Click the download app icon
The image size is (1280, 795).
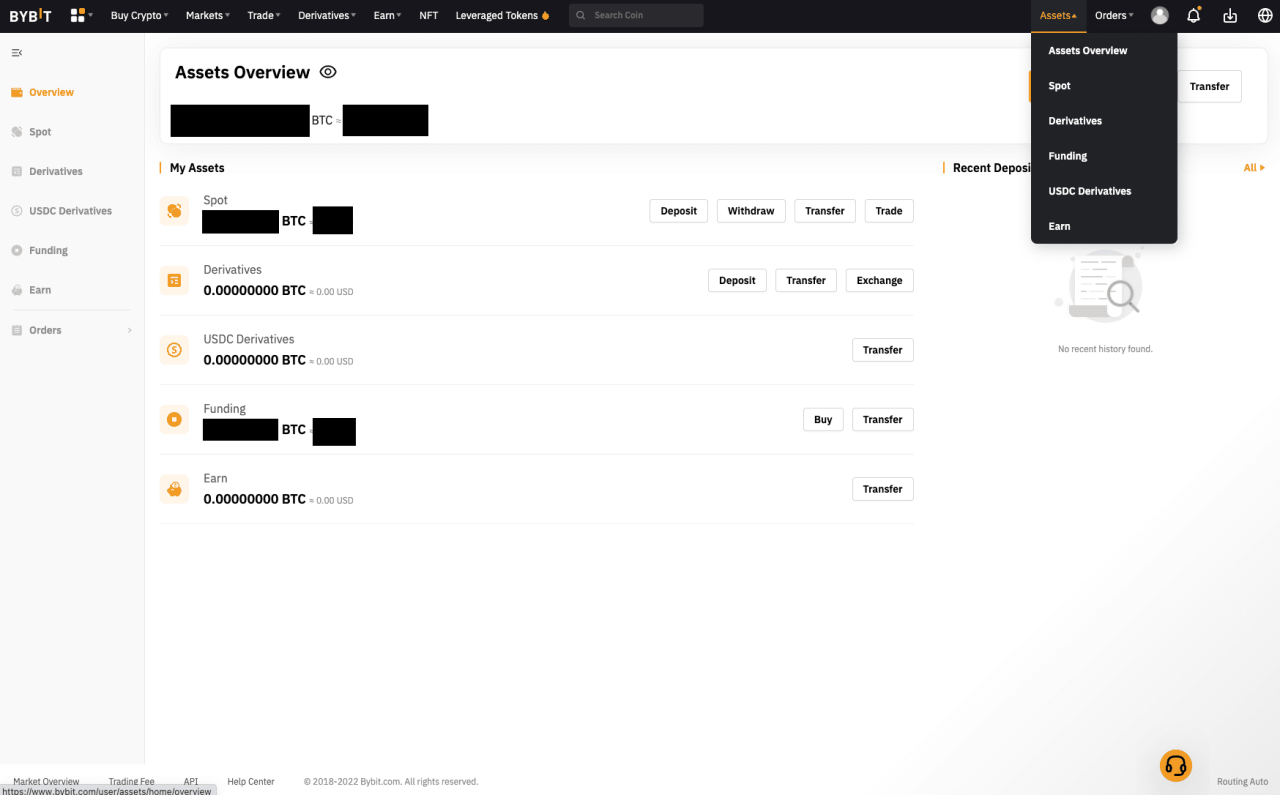(x=1230, y=16)
